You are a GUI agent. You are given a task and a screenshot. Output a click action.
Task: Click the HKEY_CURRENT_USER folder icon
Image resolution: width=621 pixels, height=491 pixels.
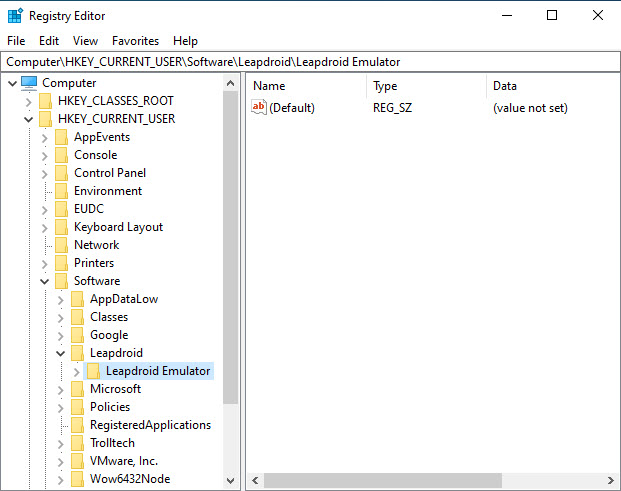[46, 119]
